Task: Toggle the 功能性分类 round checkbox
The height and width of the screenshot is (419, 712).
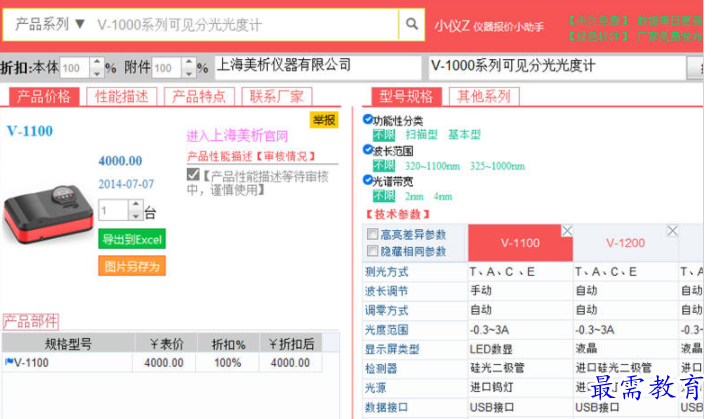Action: [x=368, y=119]
